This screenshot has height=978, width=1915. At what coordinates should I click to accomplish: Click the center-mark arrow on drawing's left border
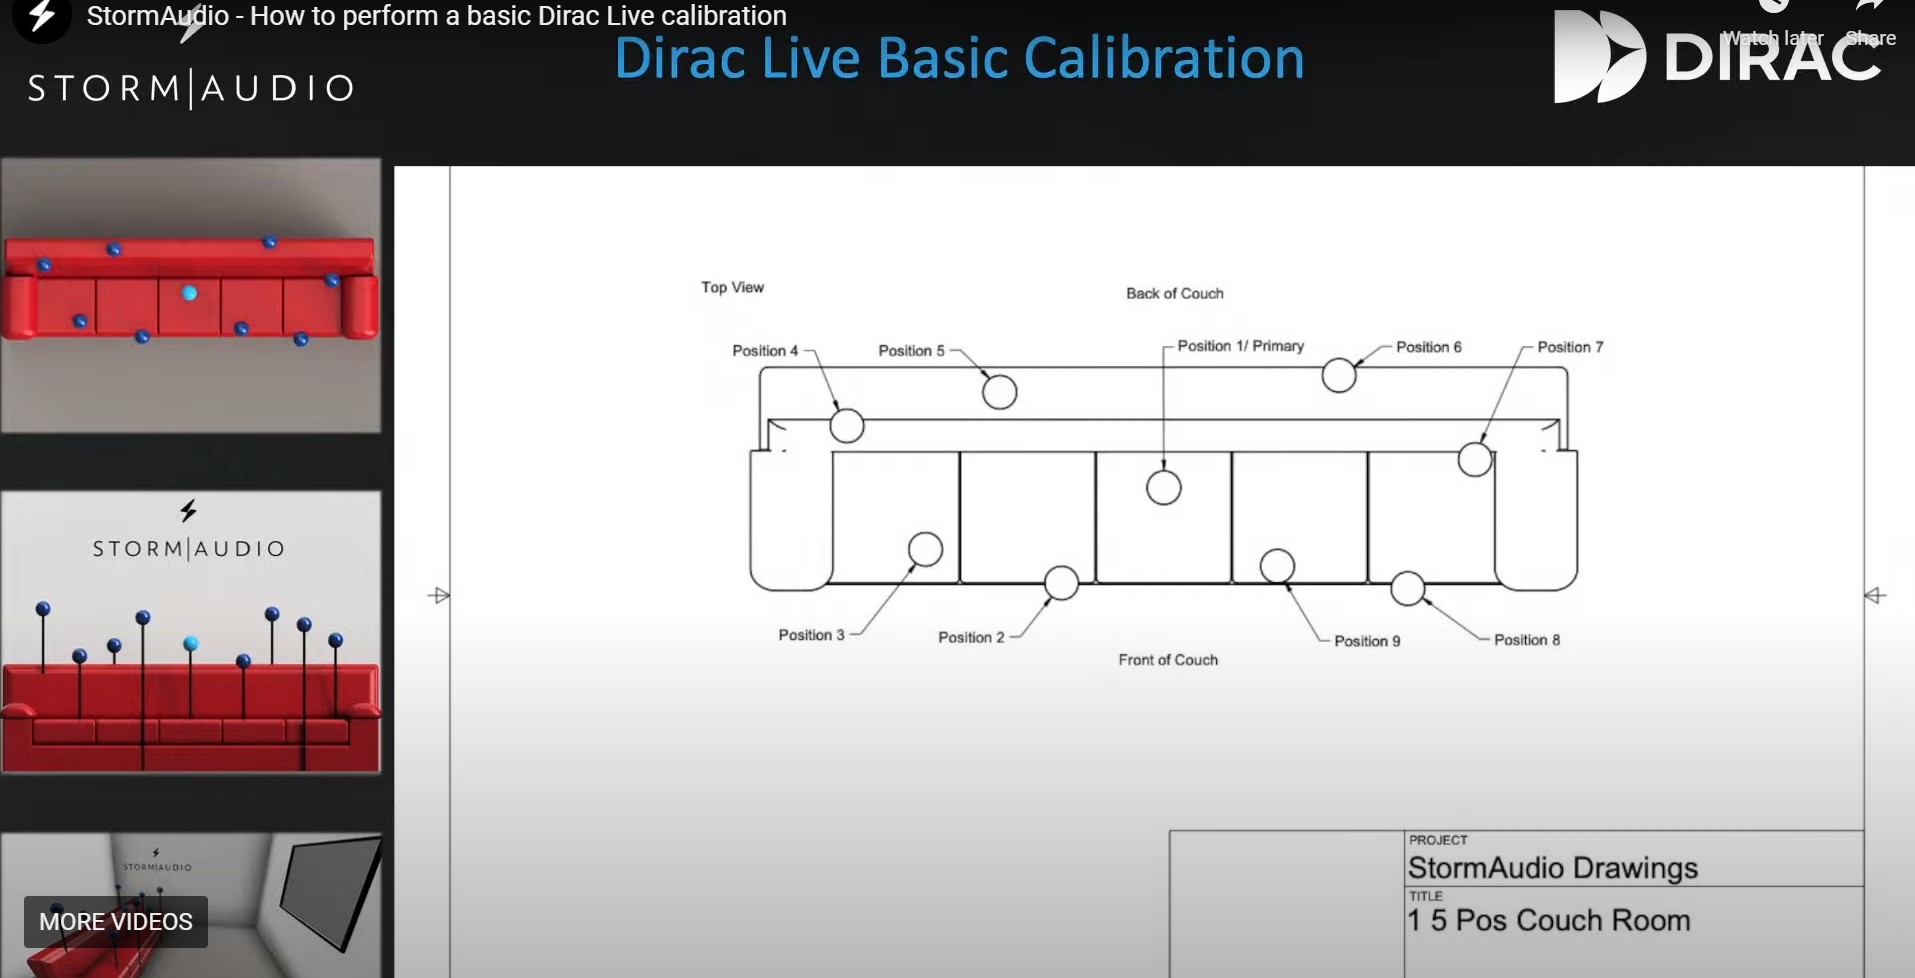439,596
